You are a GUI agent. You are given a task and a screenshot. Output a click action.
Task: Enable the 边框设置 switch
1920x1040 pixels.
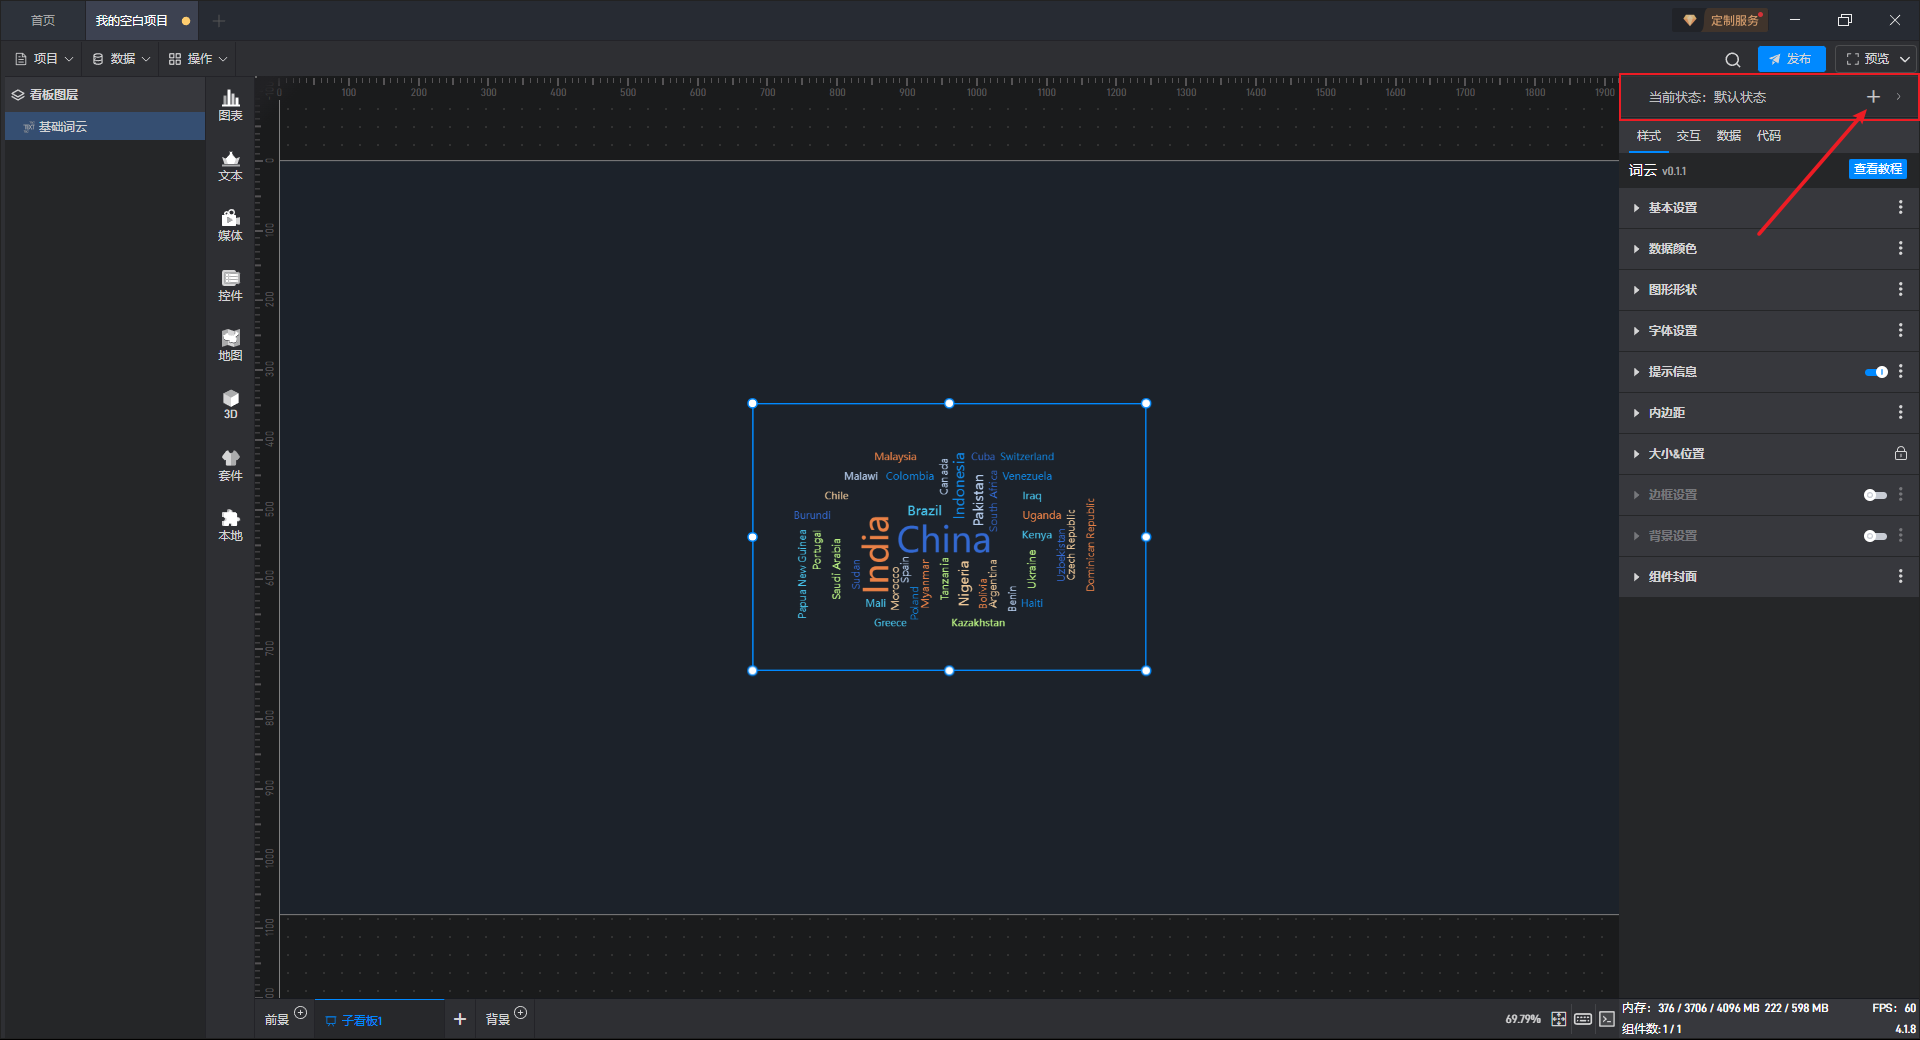1875,495
